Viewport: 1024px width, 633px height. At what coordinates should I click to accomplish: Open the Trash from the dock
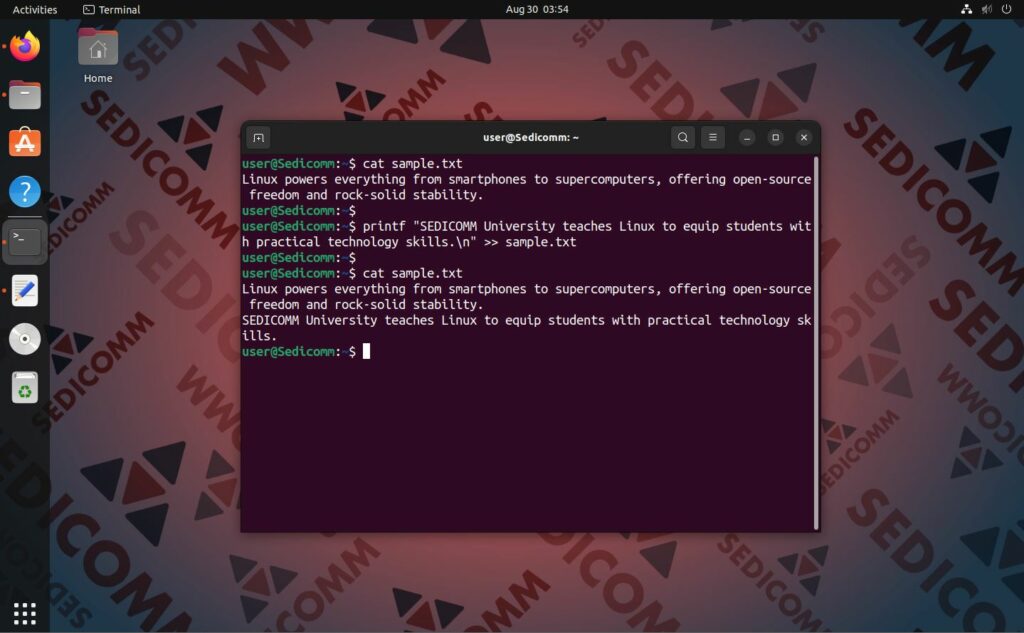(25, 387)
